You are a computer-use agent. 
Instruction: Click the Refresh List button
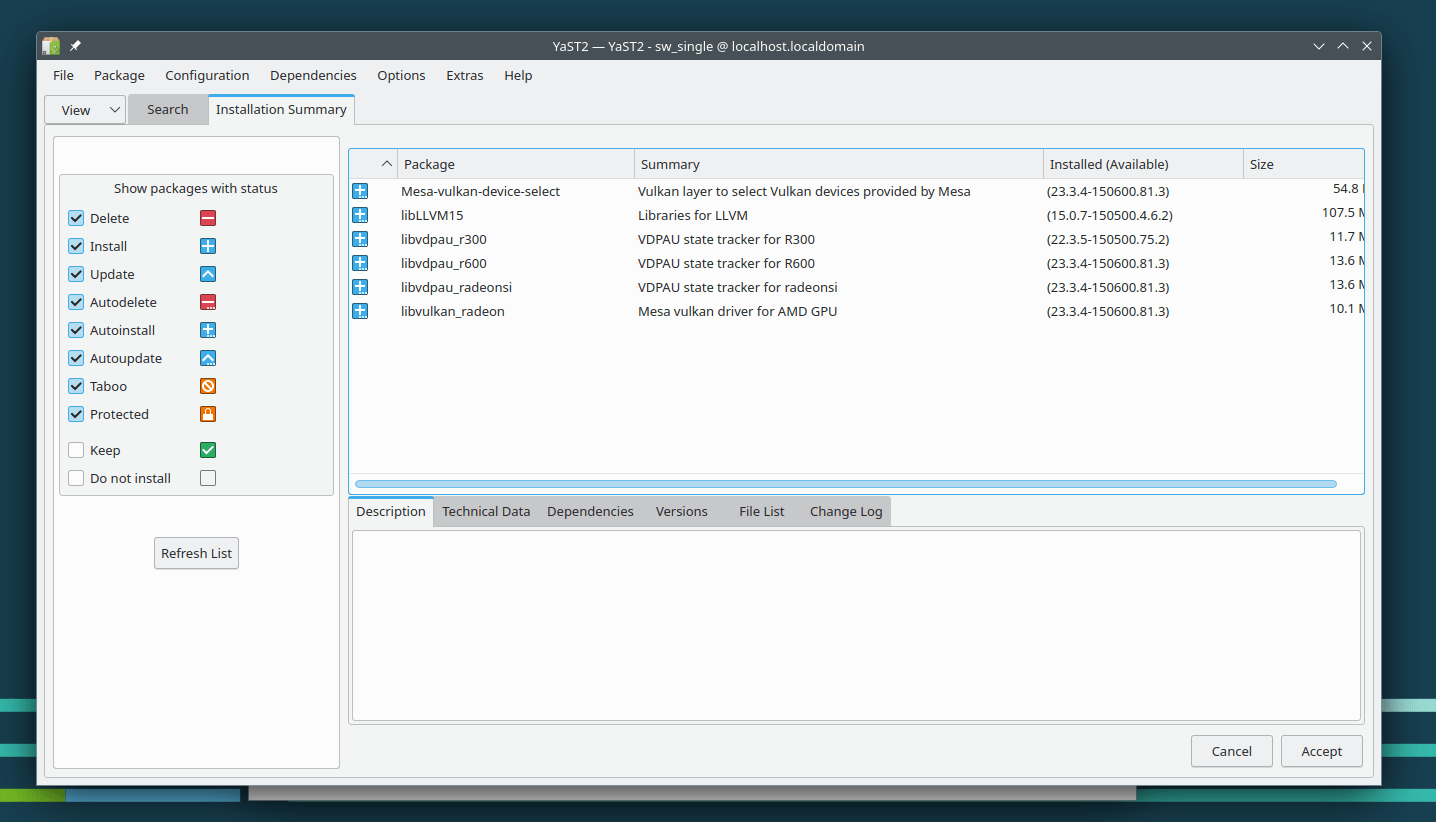196,553
